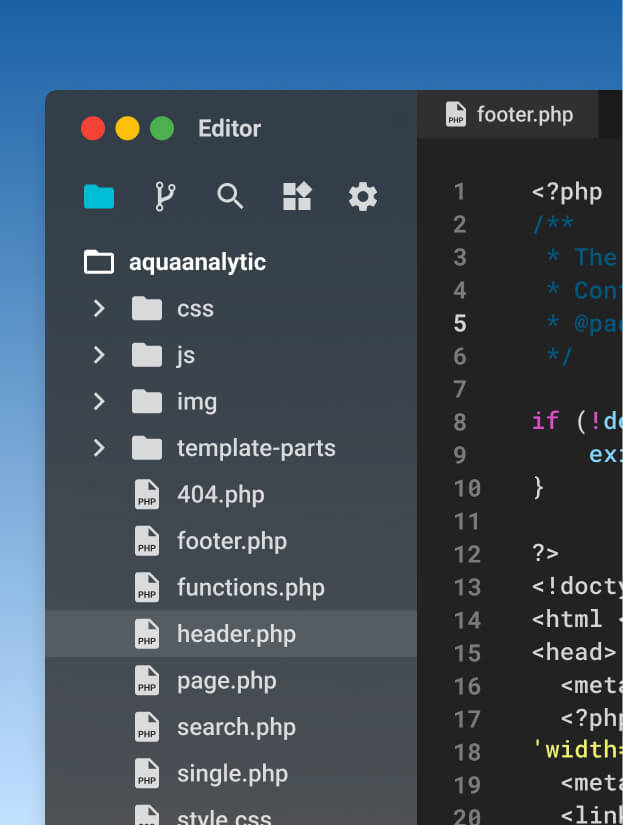
Task: Open footer.php in the file tree
Action: tap(231, 541)
